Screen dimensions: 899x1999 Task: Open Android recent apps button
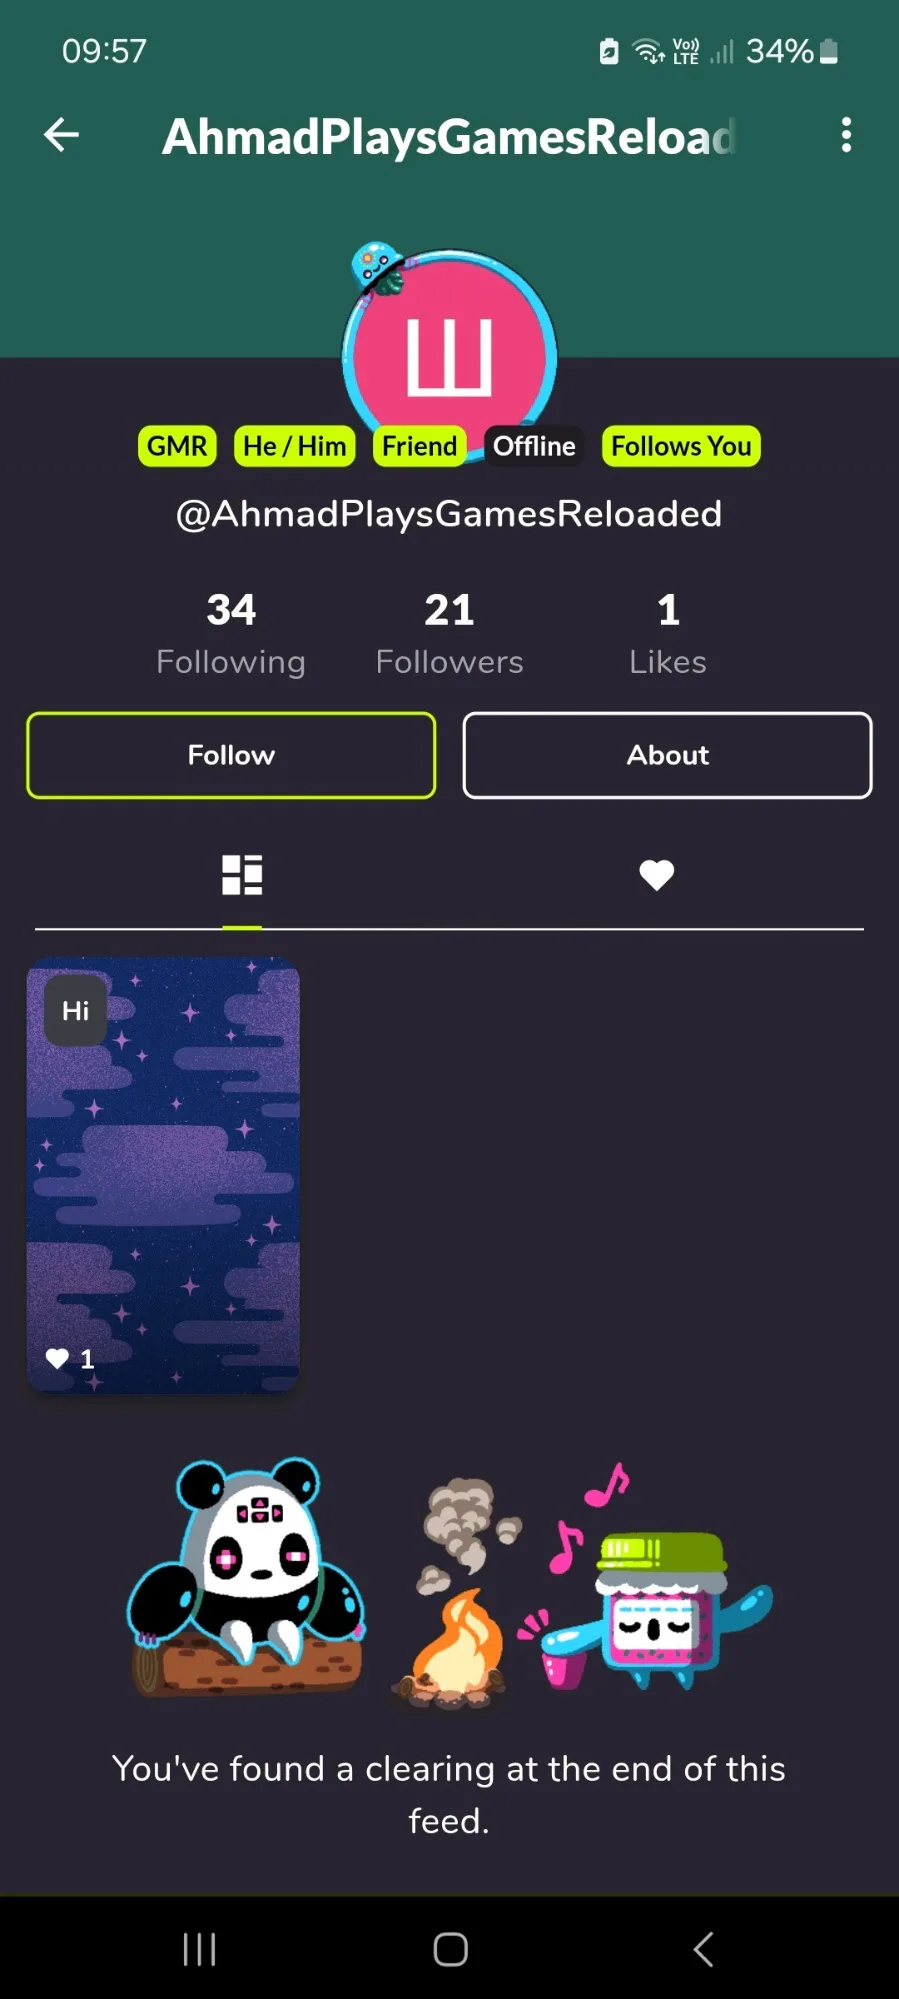pyautogui.click(x=199, y=1949)
